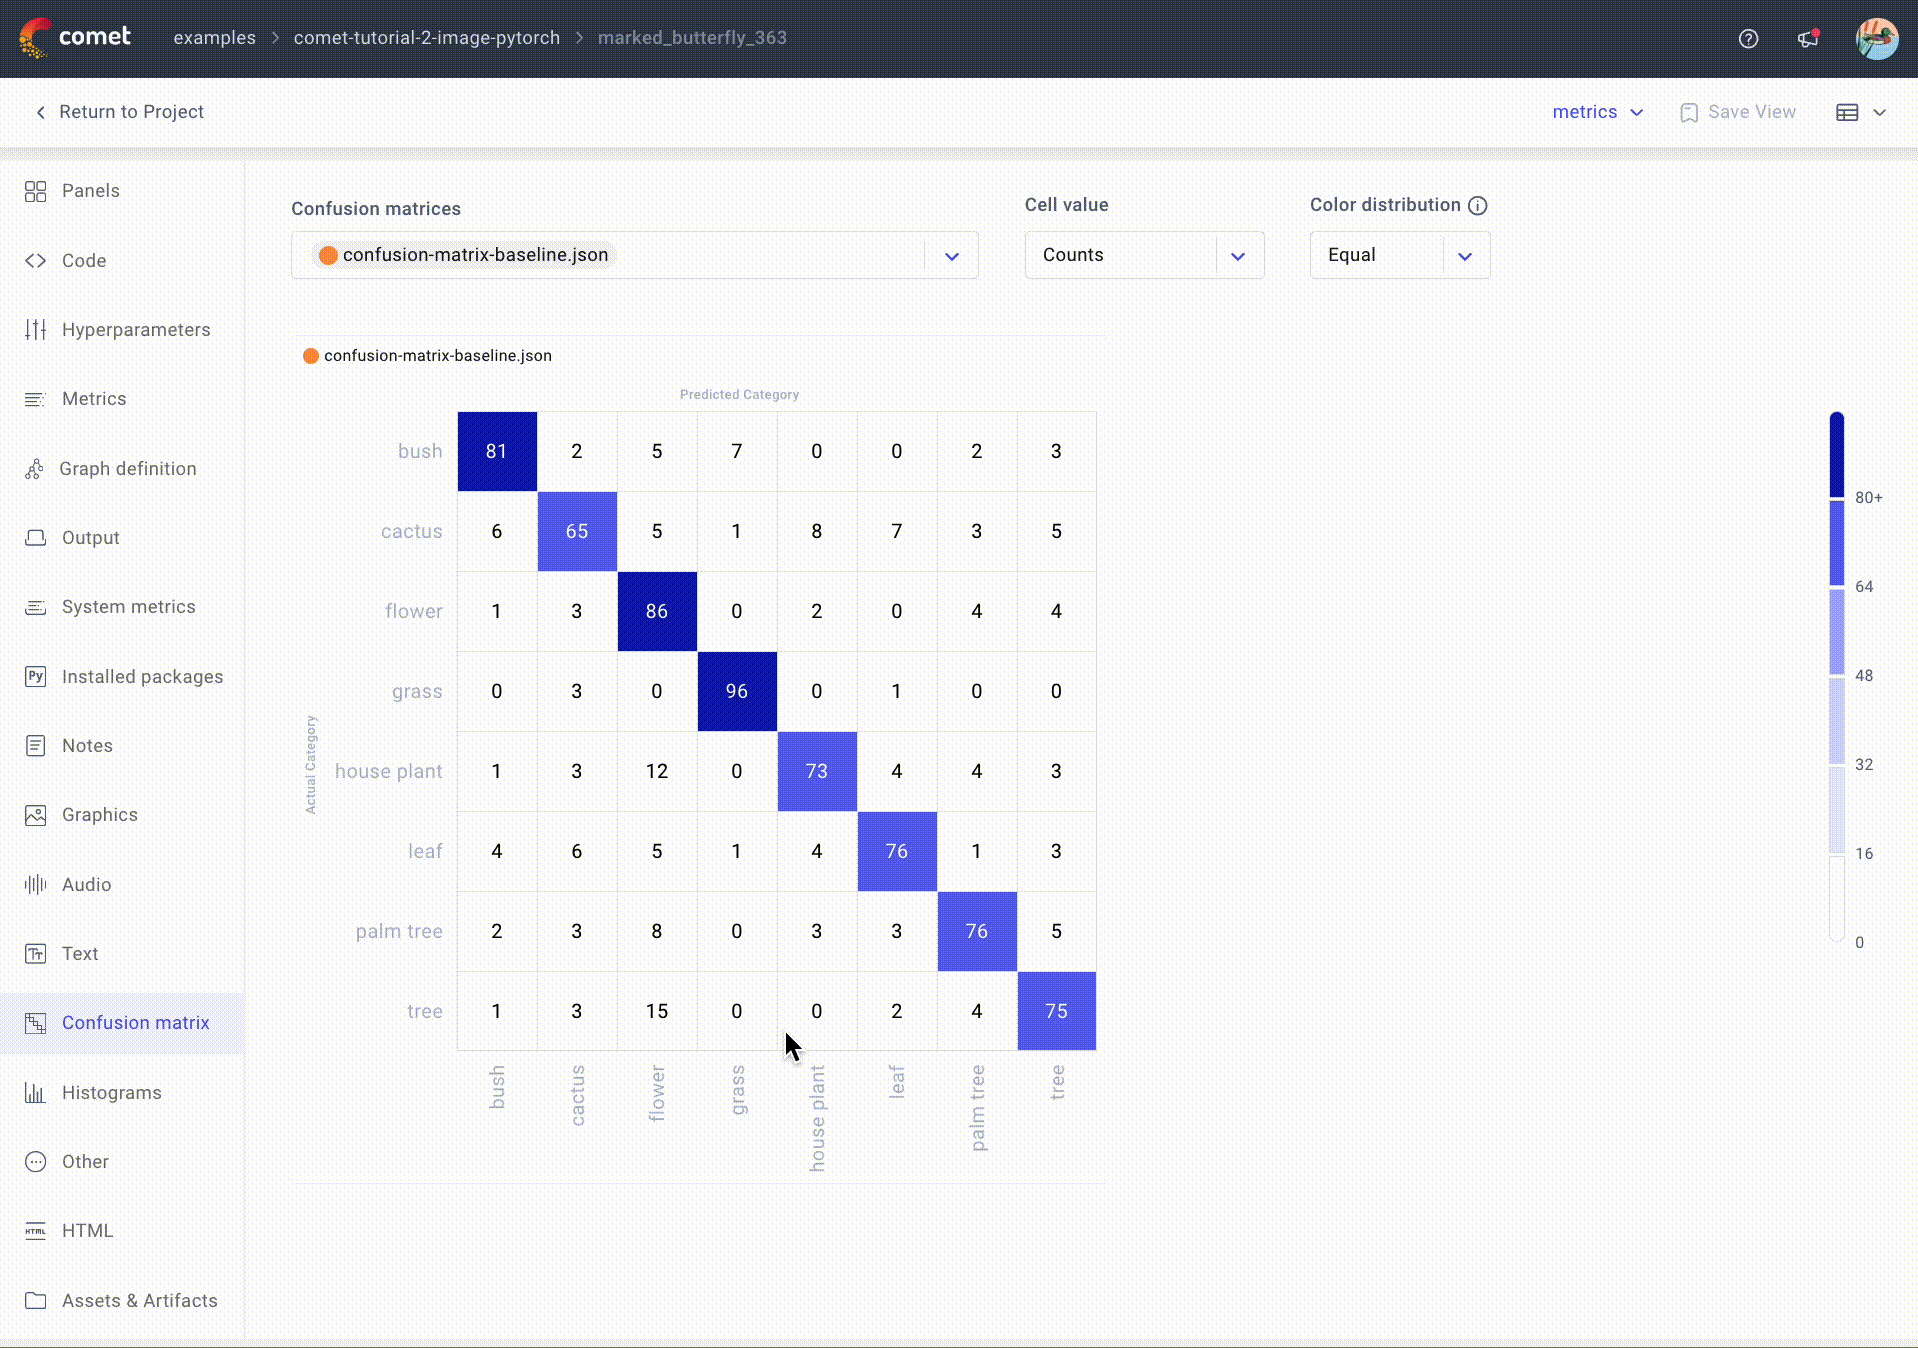Open the help menu

click(1748, 38)
